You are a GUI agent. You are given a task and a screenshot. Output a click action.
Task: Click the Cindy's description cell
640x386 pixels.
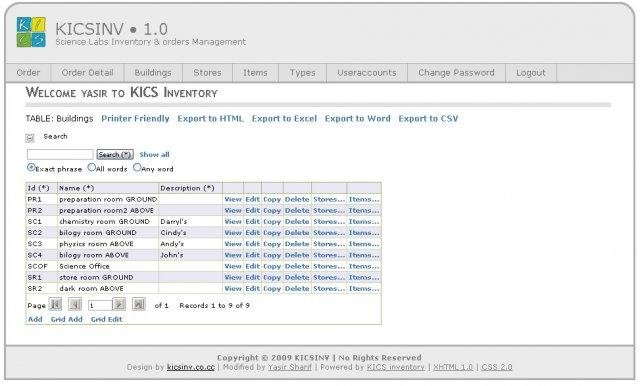click(x=190, y=233)
